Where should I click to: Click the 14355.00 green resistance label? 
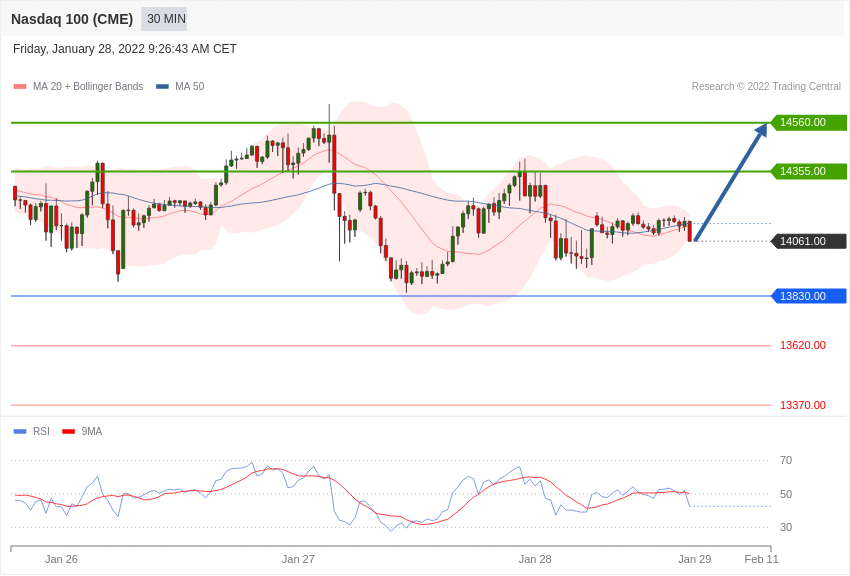pos(809,171)
